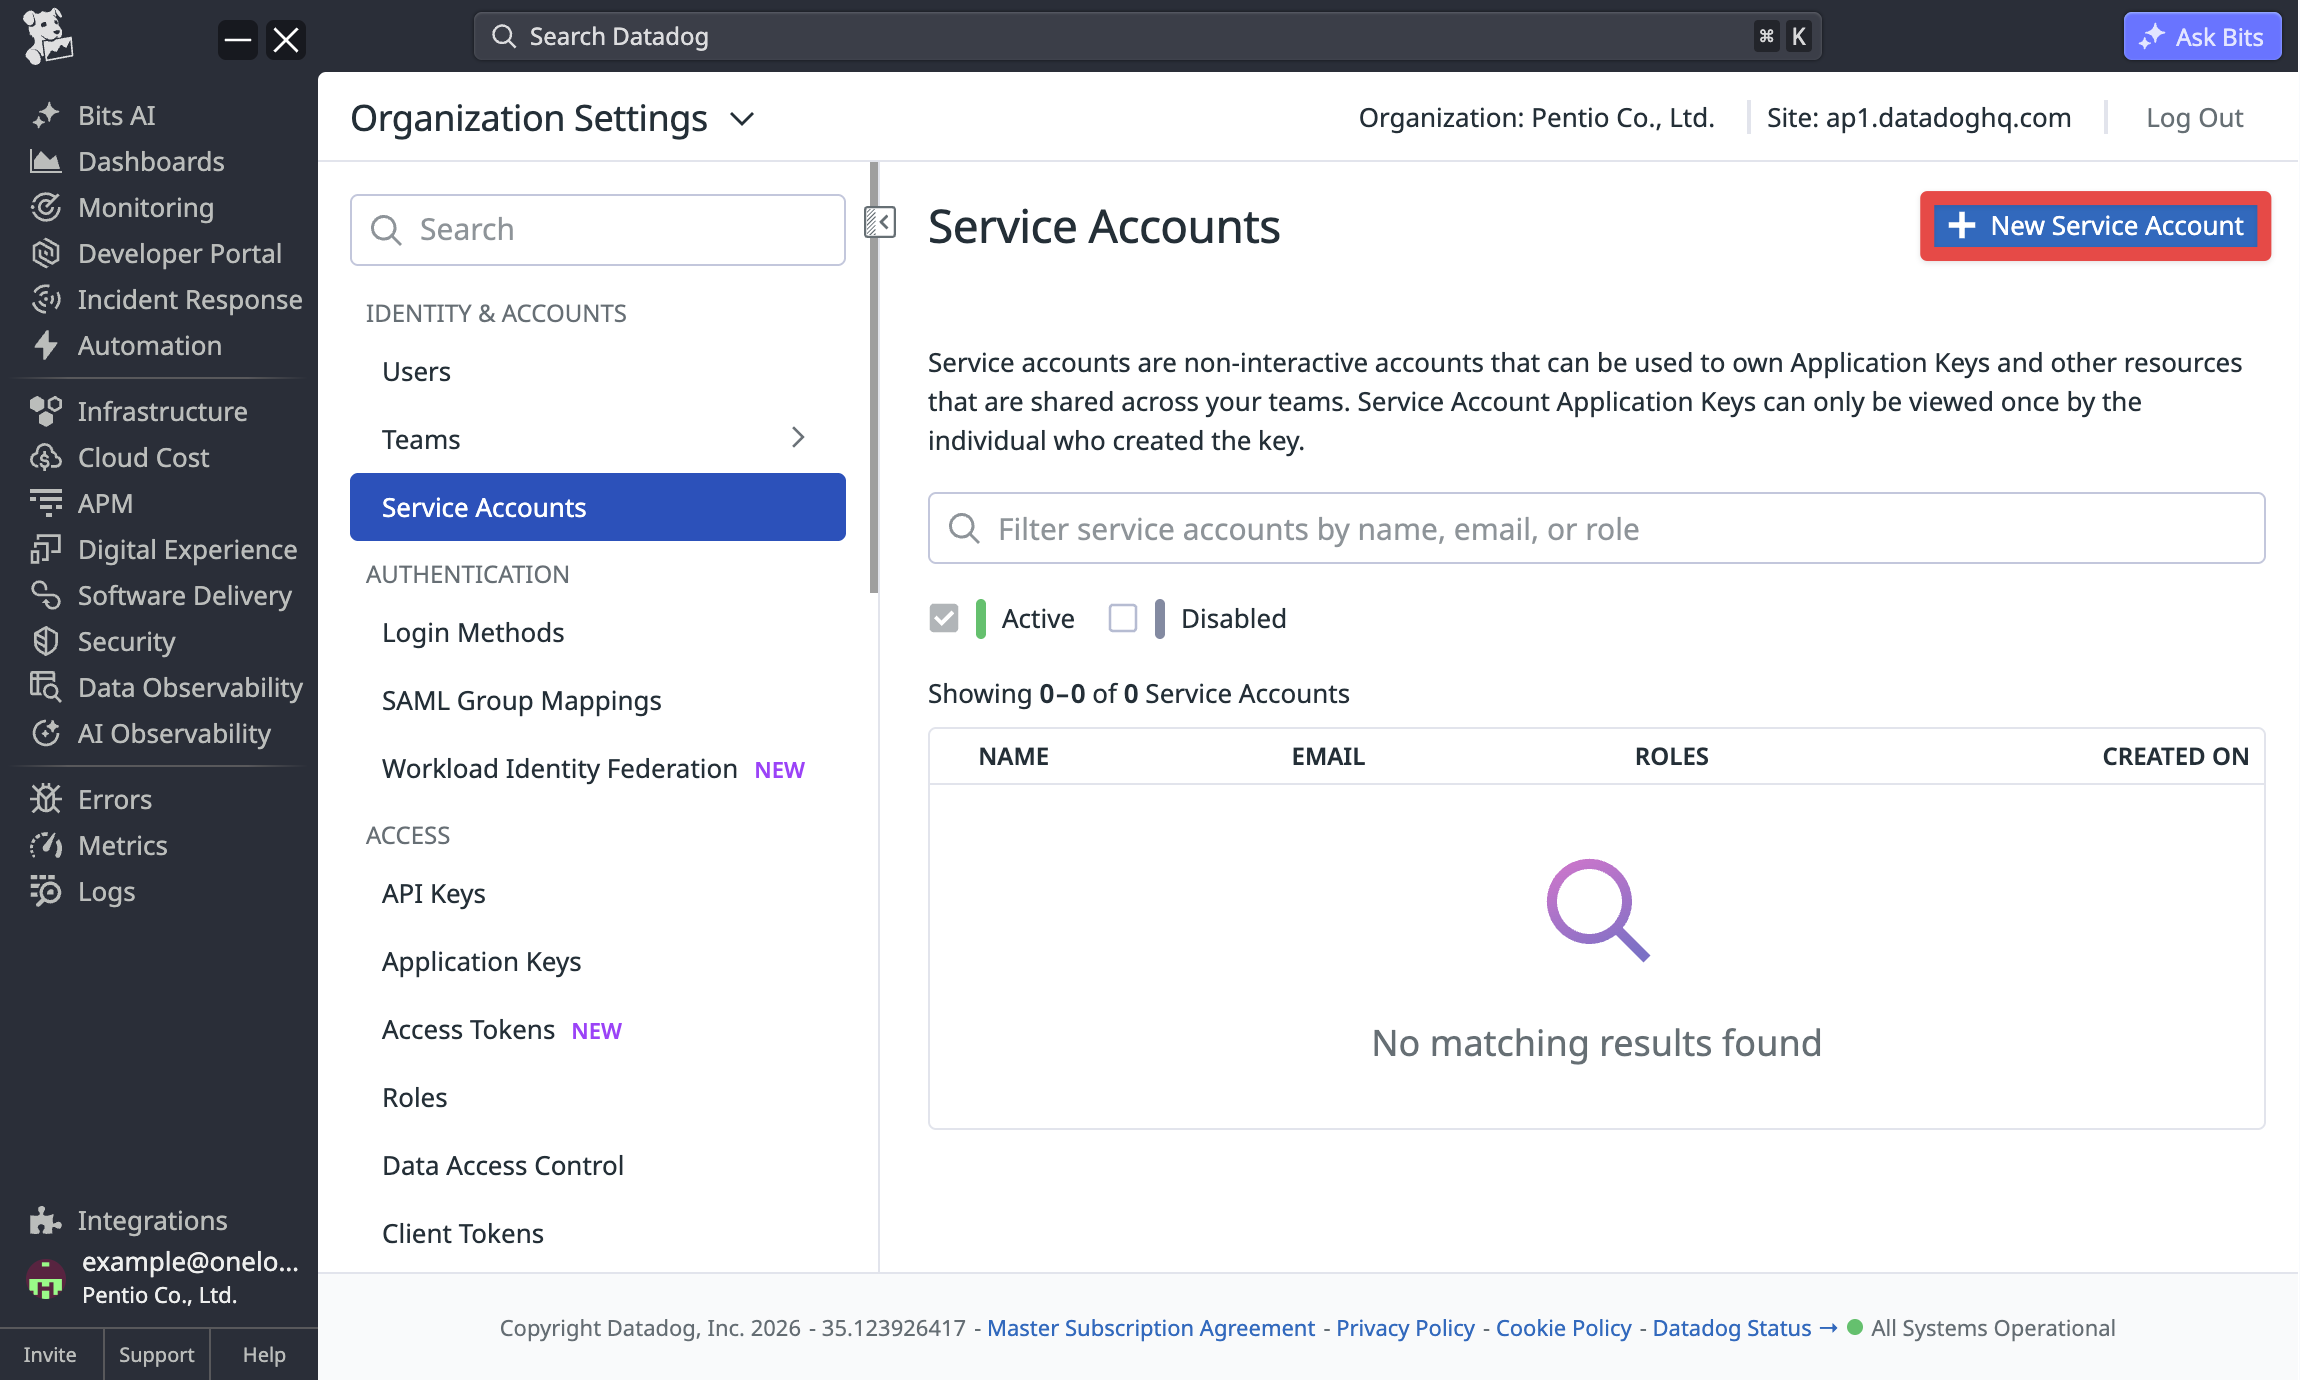The image size is (2300, 1380).
Task: Open Software Delivery icon
Action: tap(46, 596)
